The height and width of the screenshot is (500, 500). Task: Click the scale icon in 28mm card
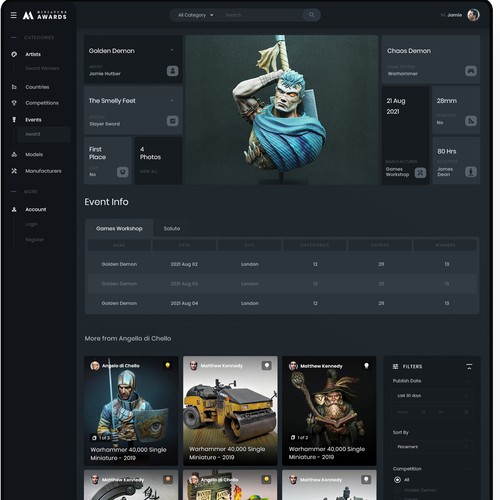pyautogui.click(x=471, y=121)
